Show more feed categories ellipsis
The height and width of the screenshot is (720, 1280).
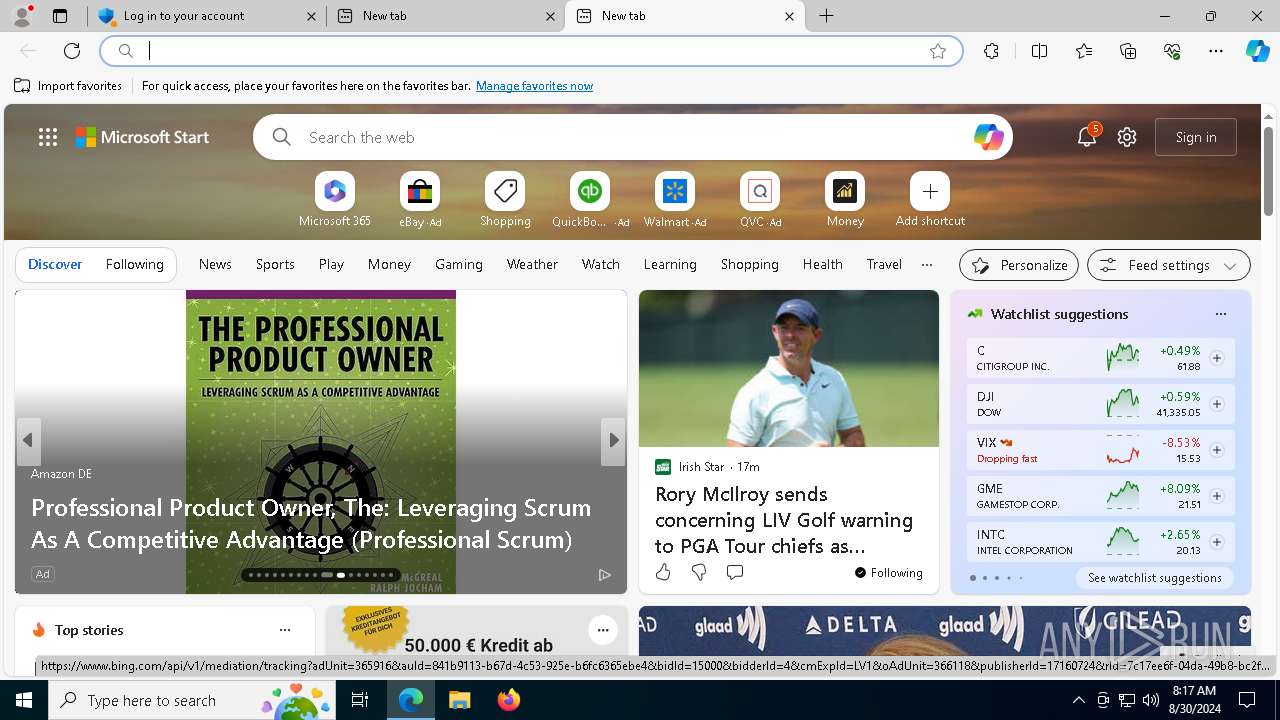click(927, 265)
